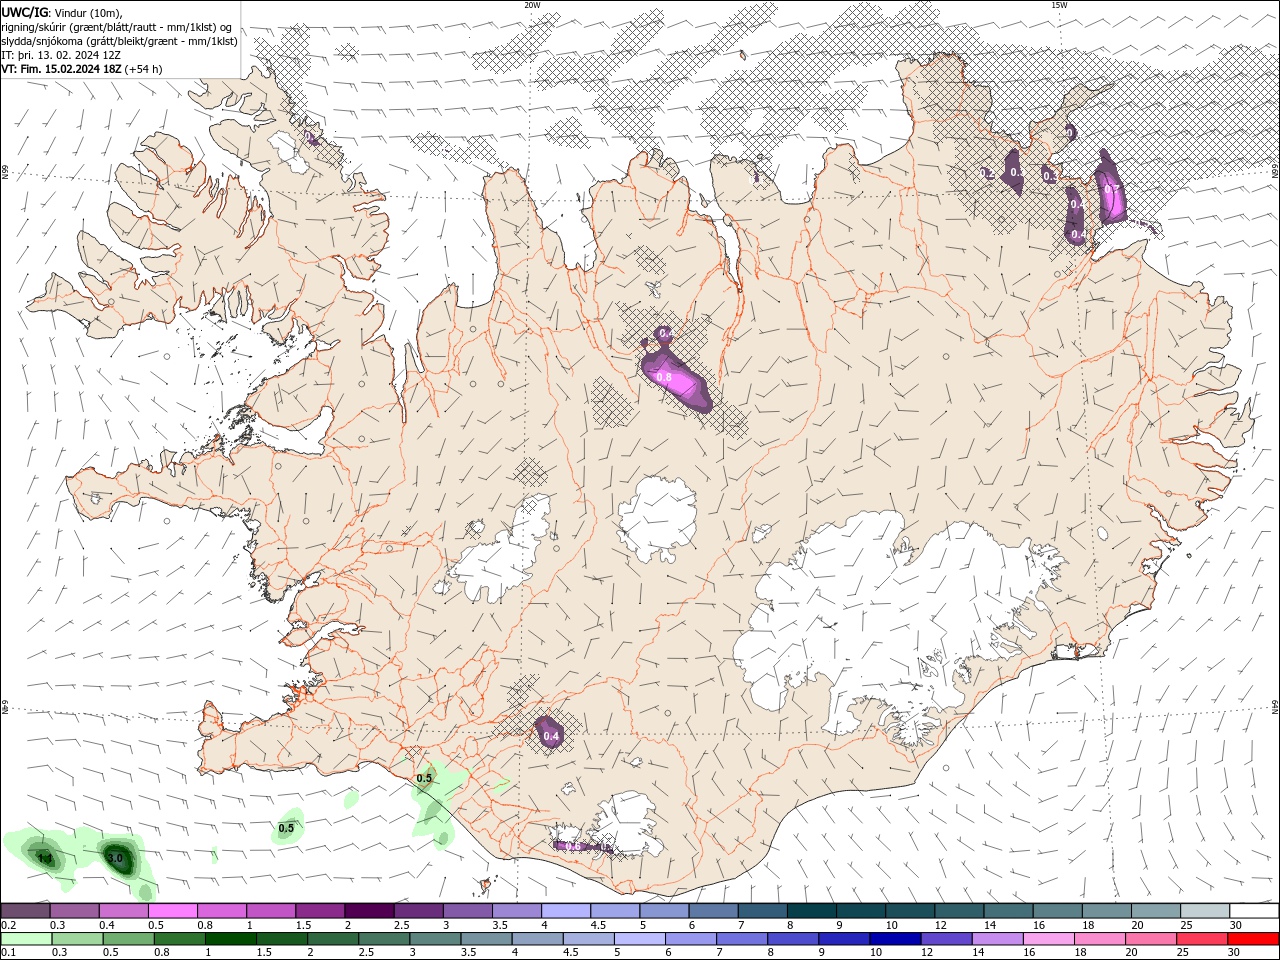Click the 15W longitude label
1280x960 pixels.
pos(1059,4)
